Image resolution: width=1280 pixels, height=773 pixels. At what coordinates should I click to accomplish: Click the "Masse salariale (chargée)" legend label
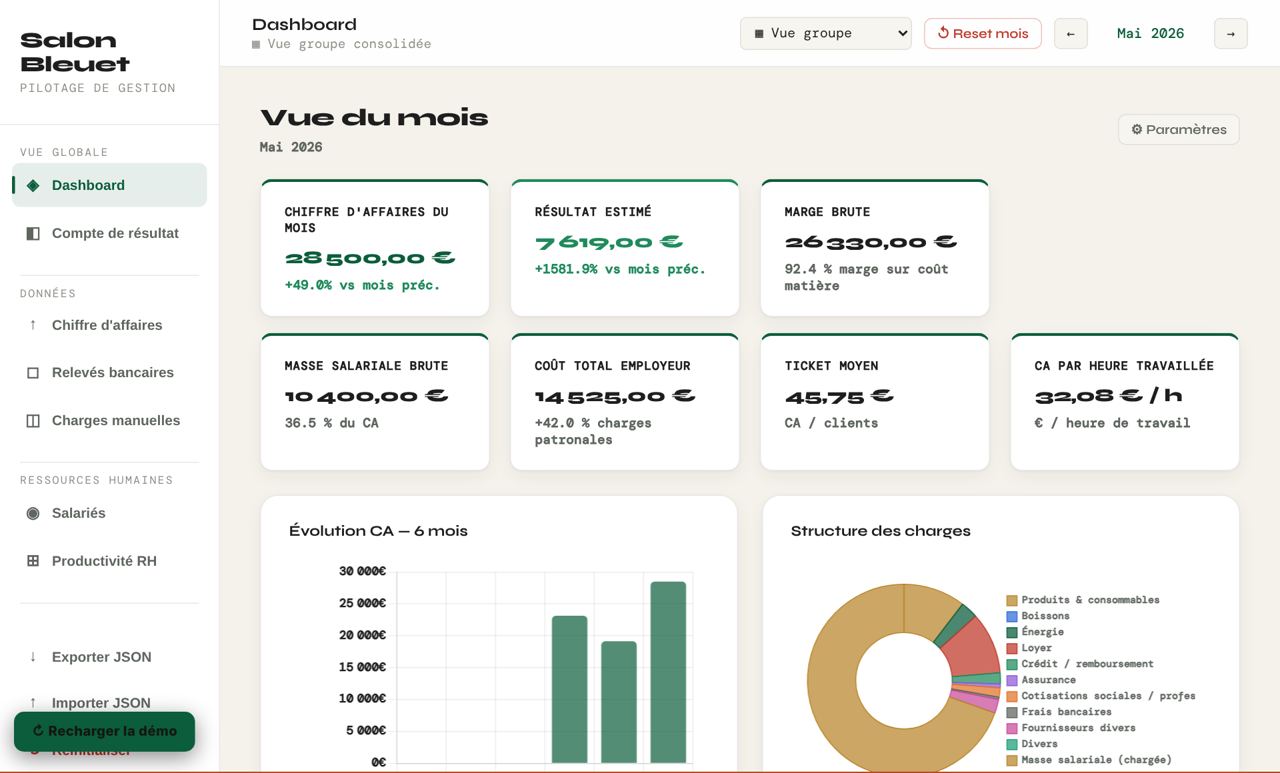[1096, 760]
